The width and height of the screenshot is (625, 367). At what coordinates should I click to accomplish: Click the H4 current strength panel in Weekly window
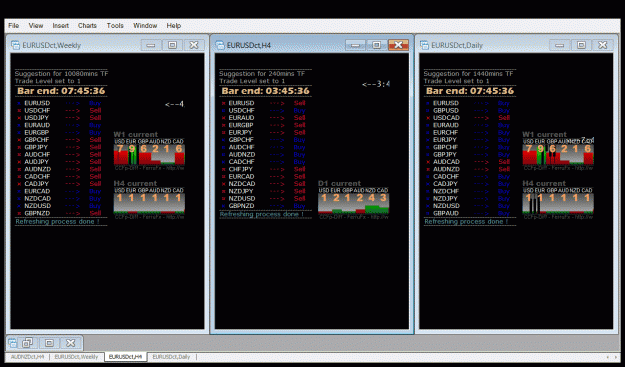[x=149, y=200]
